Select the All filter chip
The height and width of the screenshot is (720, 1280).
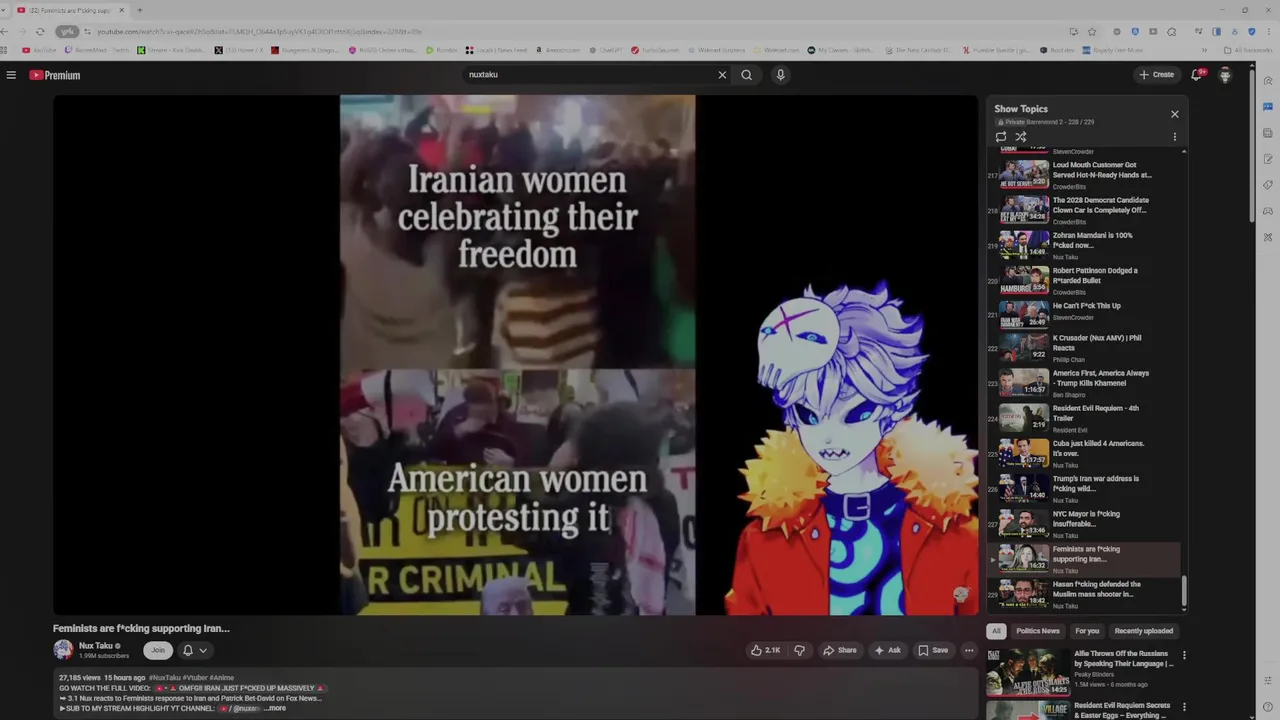[996, 631]
